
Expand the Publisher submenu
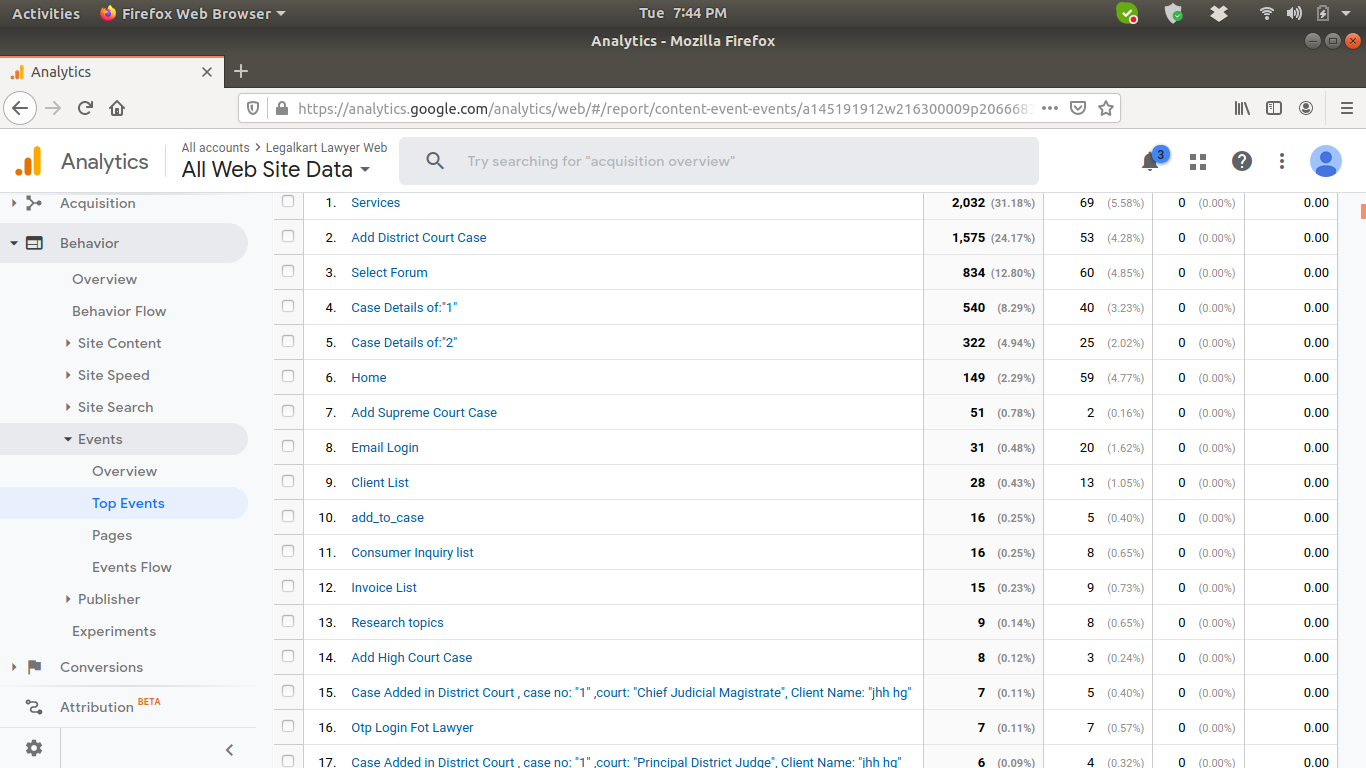[108, 599]
